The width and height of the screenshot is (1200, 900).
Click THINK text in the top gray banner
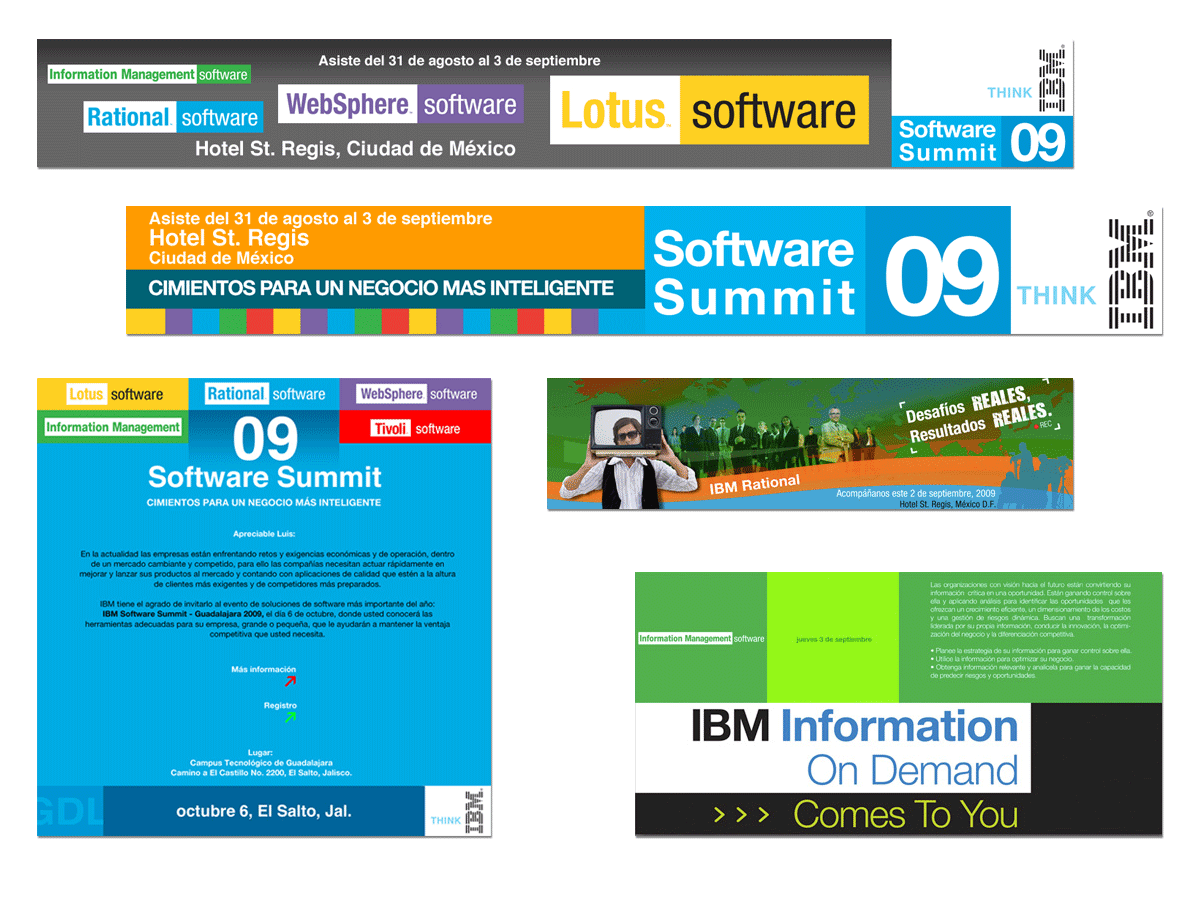[x=1009, y=93]
